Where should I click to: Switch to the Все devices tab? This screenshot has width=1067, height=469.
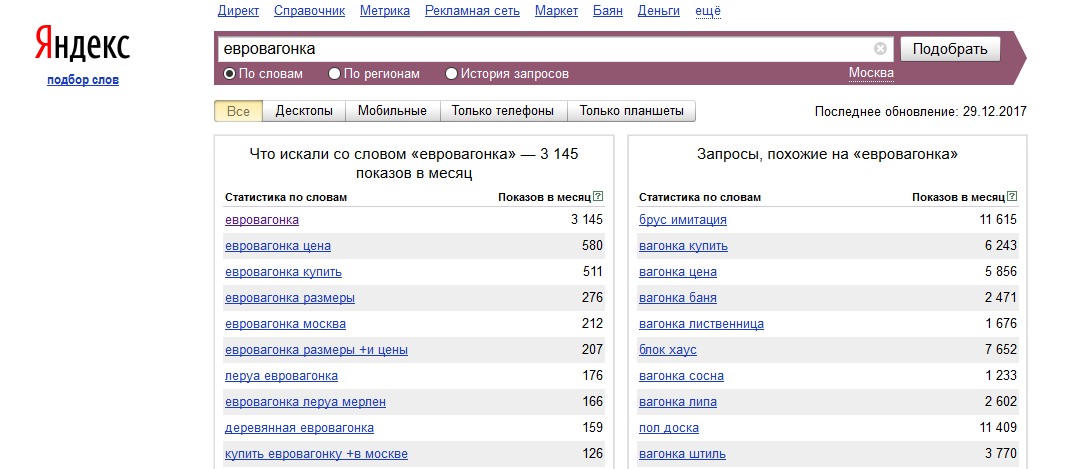(x=238, y=111)
